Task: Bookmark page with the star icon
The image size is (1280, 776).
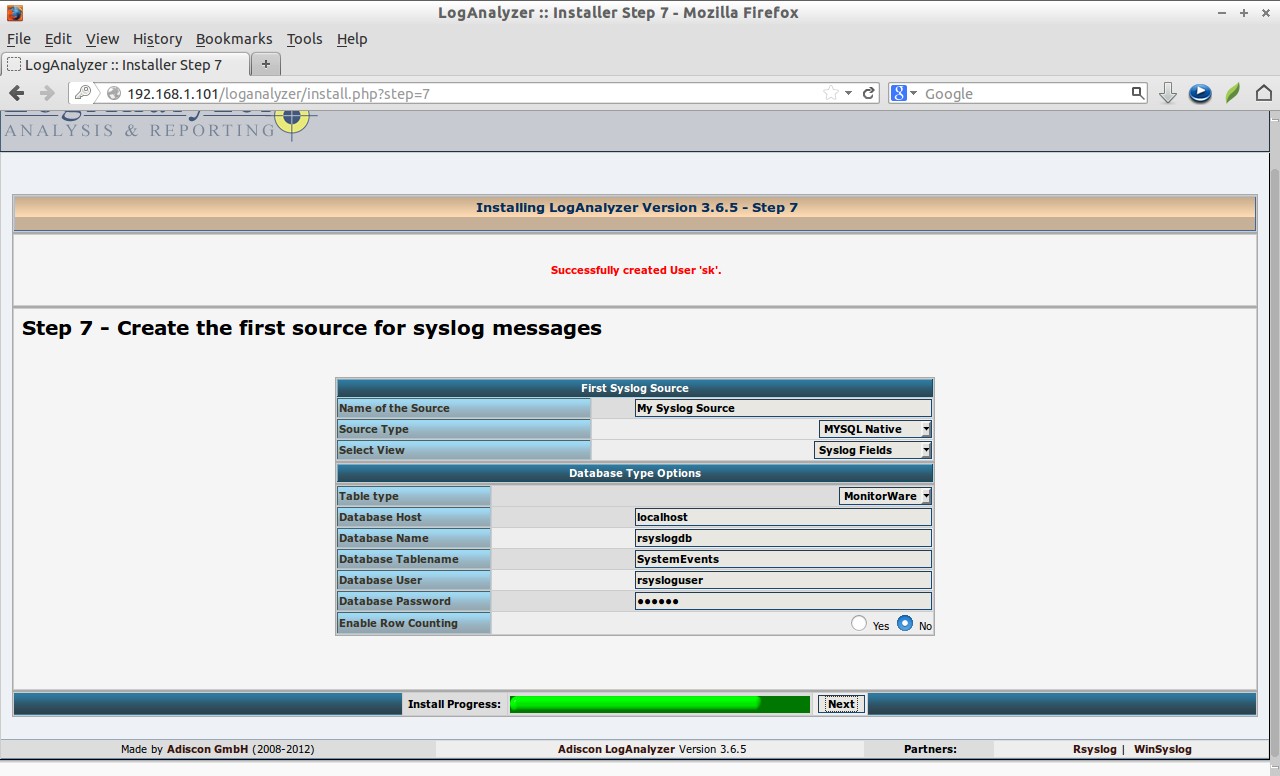Action: click(830, 93)
